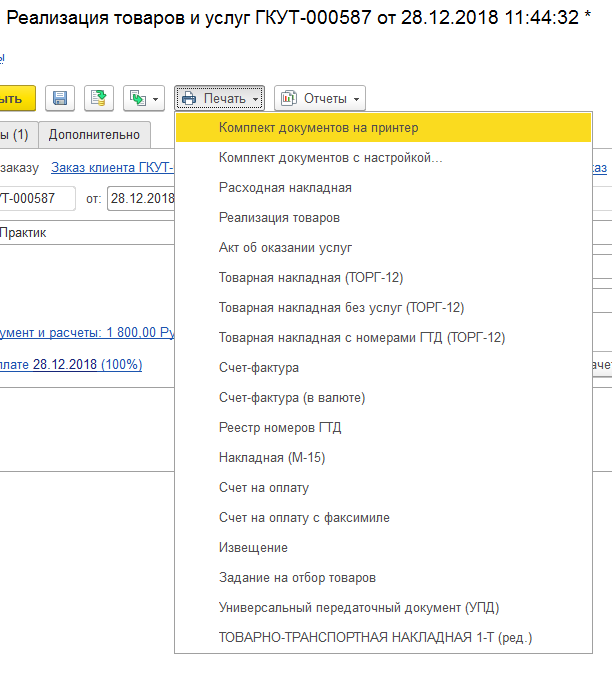Open the расчеты: 1 800,00 link
The image size is (612, 698).
tap(87, 333)
